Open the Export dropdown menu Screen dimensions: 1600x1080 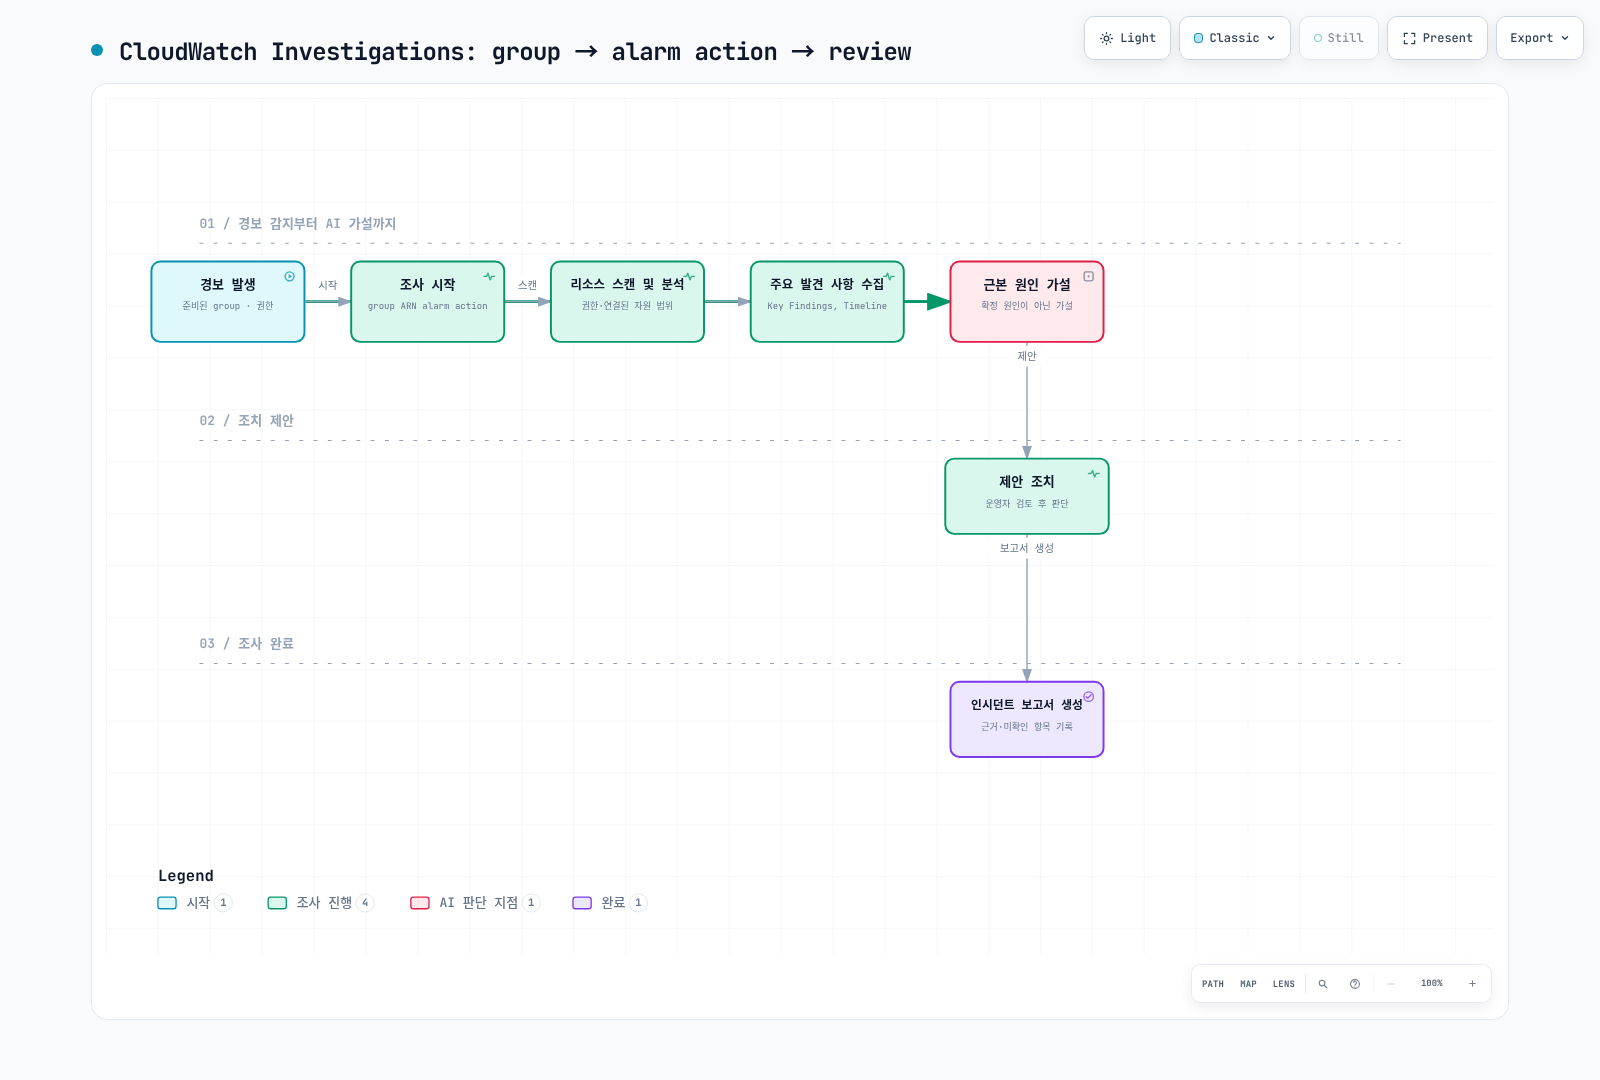point(1540,38)
